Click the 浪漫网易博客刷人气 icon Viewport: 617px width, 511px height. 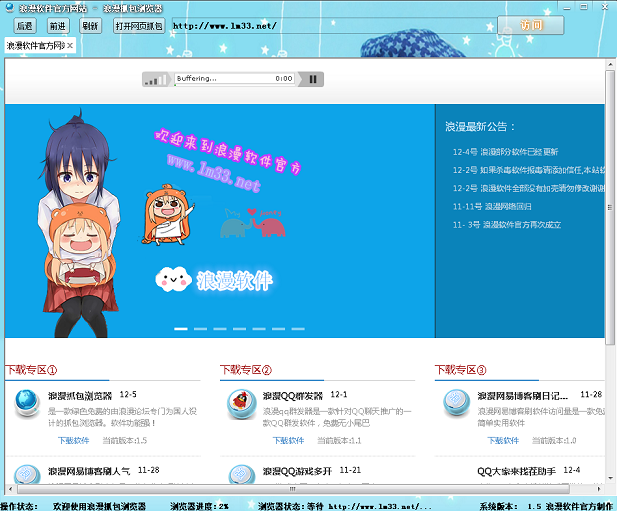click(27, 474)
